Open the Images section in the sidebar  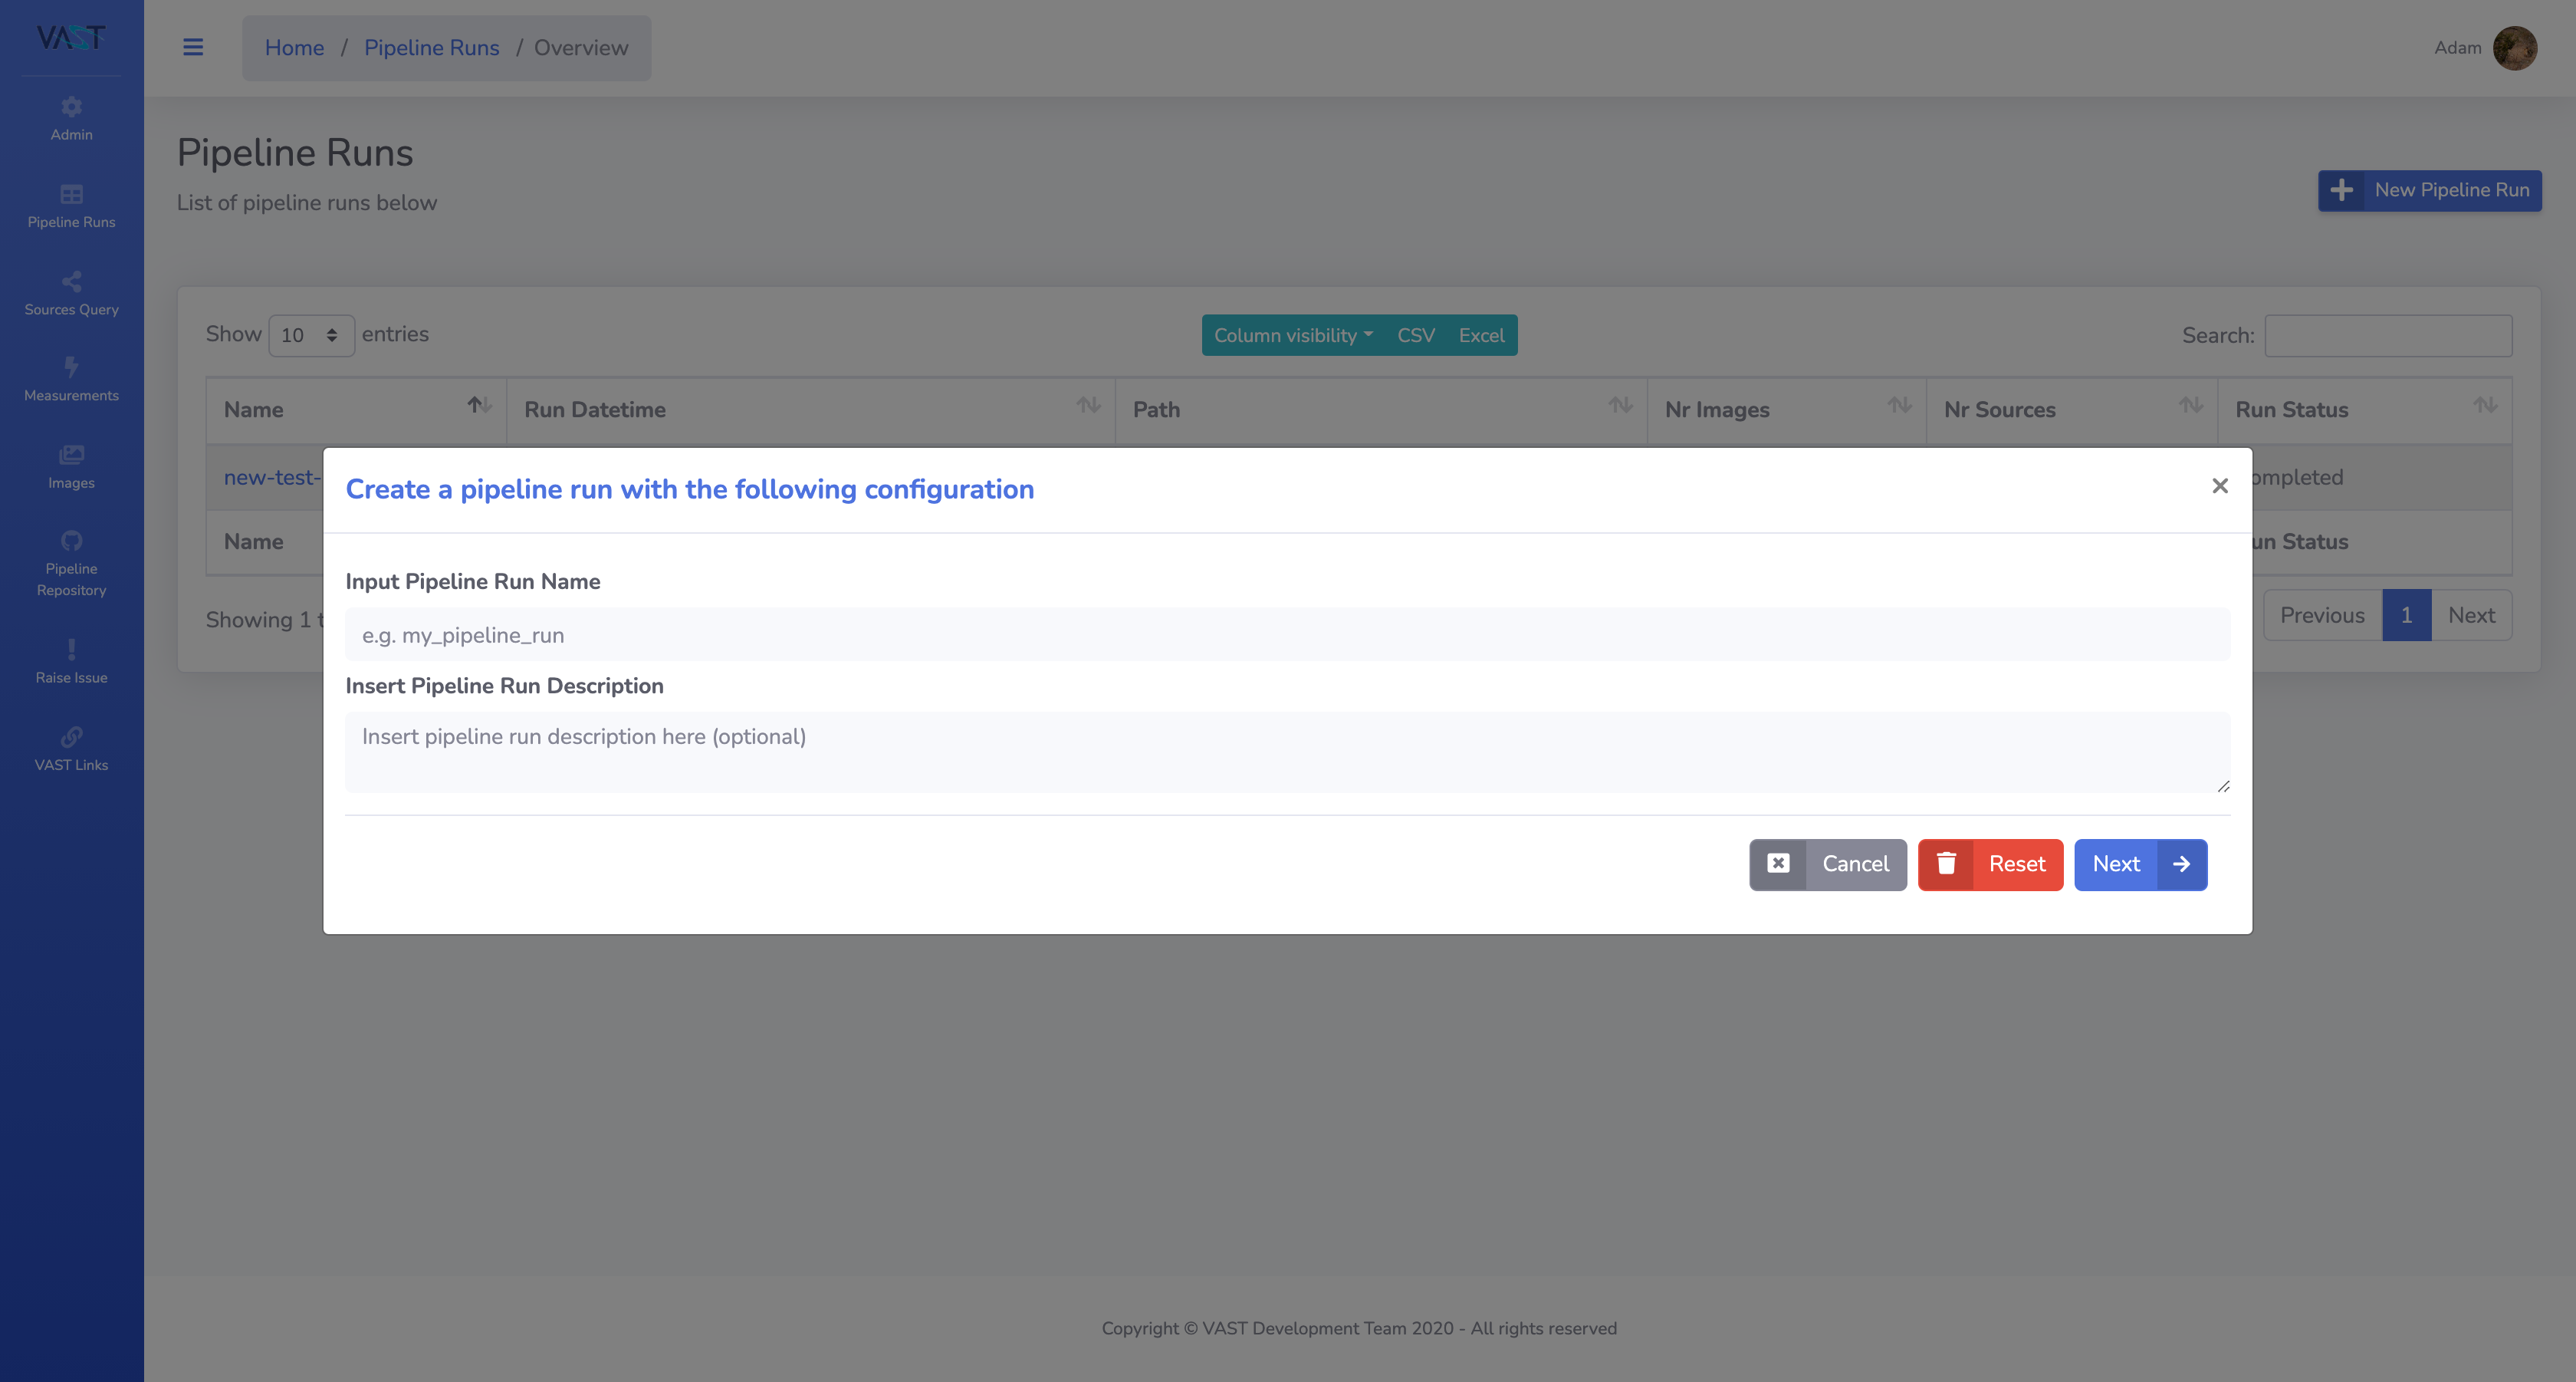(x=71, y=466)
